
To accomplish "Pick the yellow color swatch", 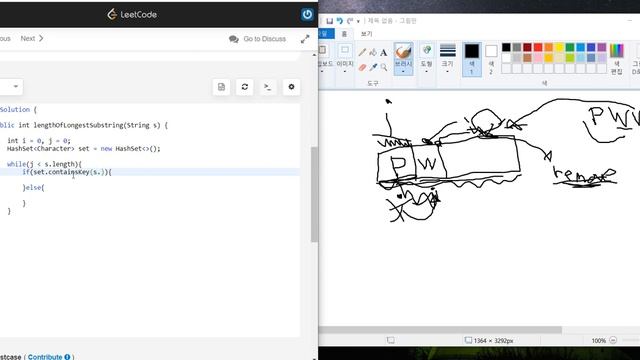I will tap(559, 47).
